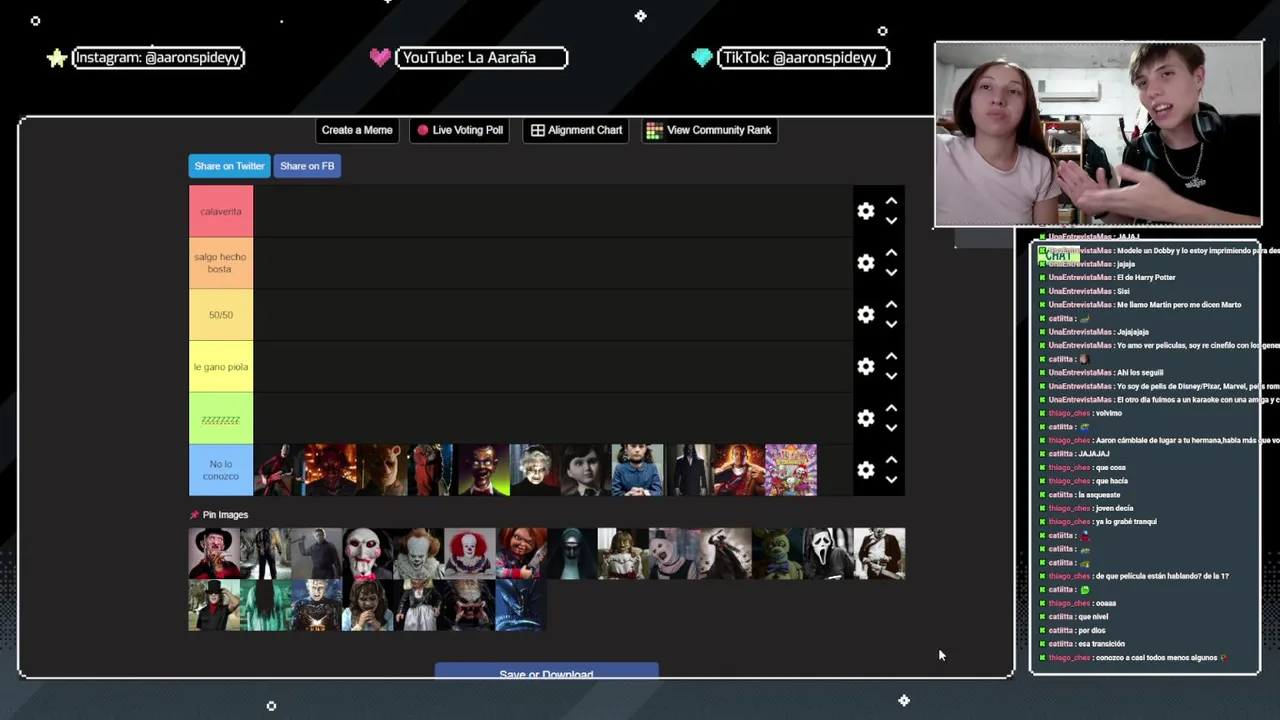
Task: Select Samara long-haired girl green image
Action: (x=265, y=605)
